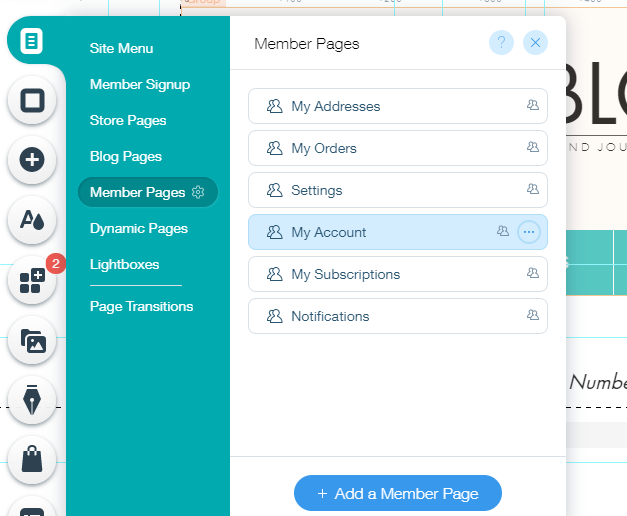
Task: Select the Site Menu category
Action: pyautogui.click(x=122, y=48)
